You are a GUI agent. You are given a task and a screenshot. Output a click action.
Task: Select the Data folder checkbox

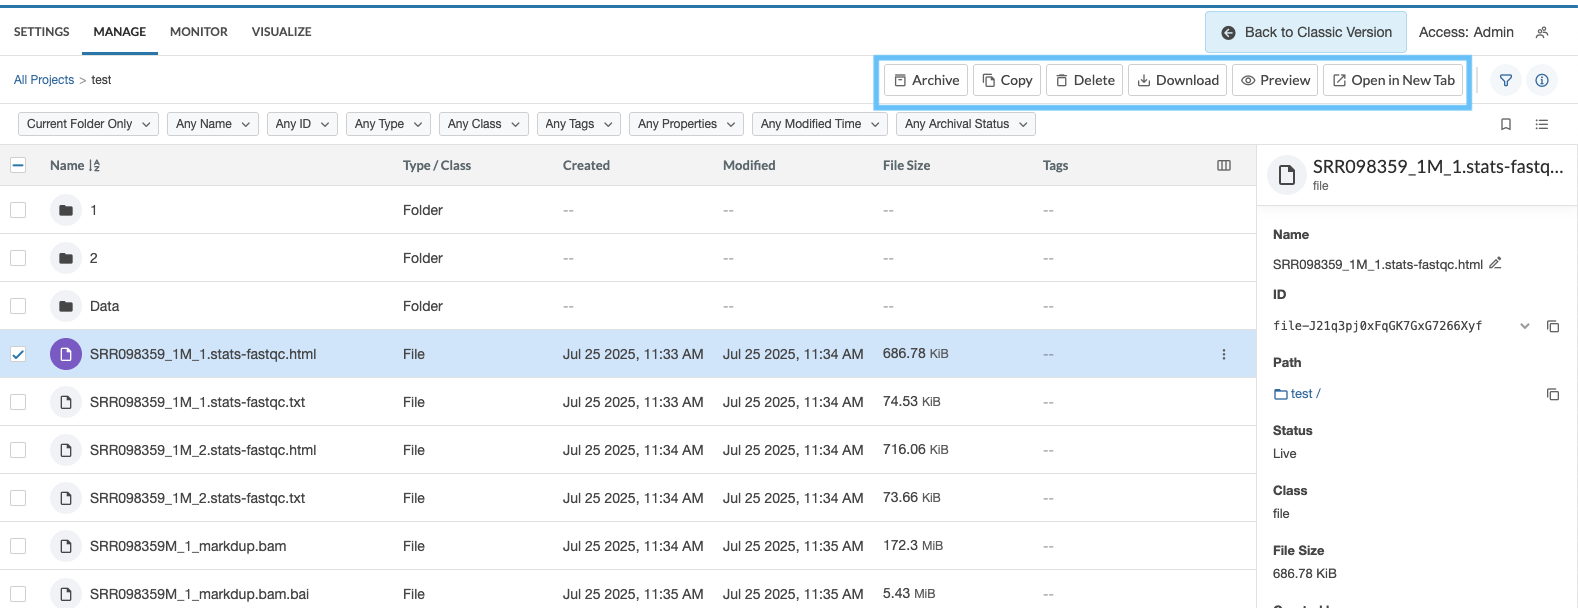pos(18,306)
